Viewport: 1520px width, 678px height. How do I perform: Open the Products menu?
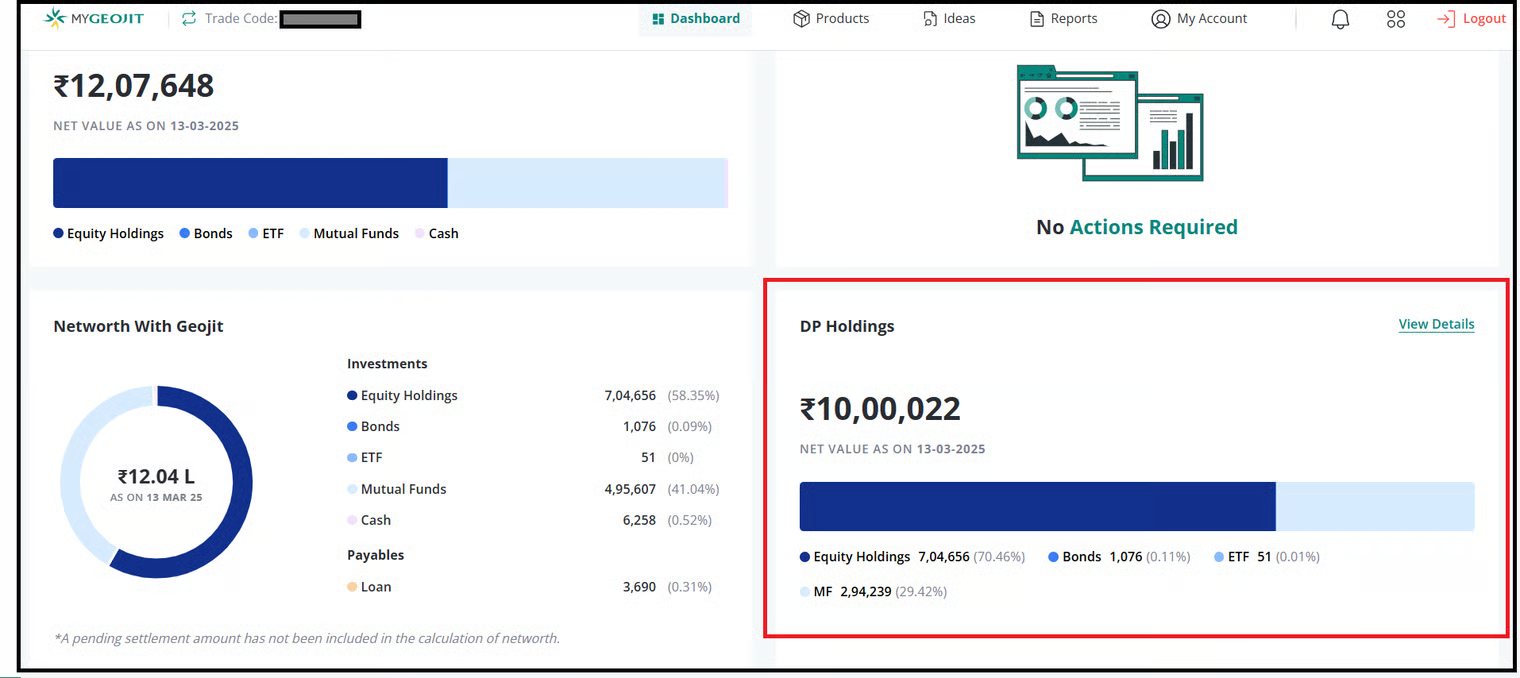pyautogui.click(x=842, y=19)
